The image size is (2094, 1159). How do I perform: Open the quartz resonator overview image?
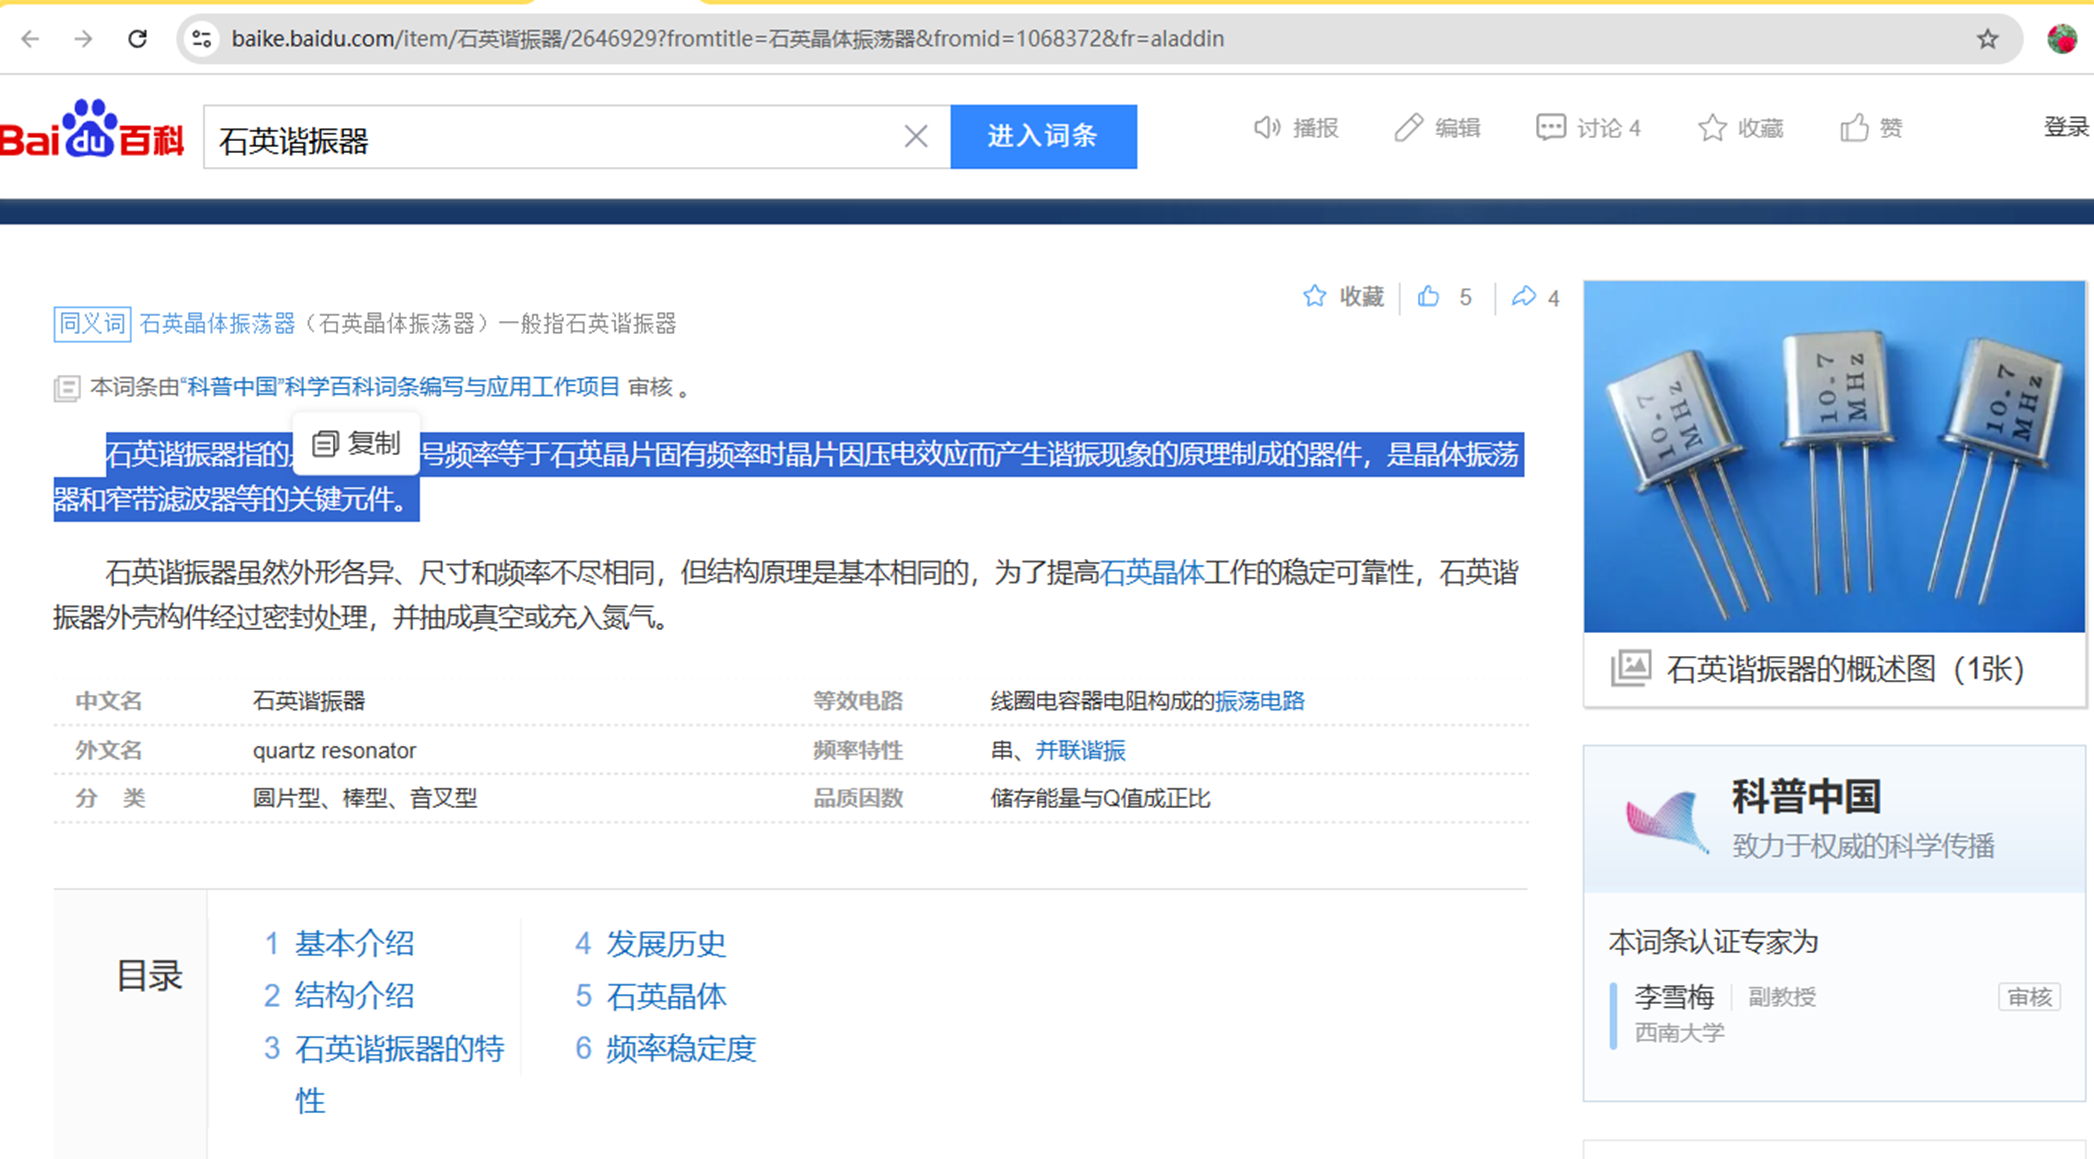pos(1833,457)
